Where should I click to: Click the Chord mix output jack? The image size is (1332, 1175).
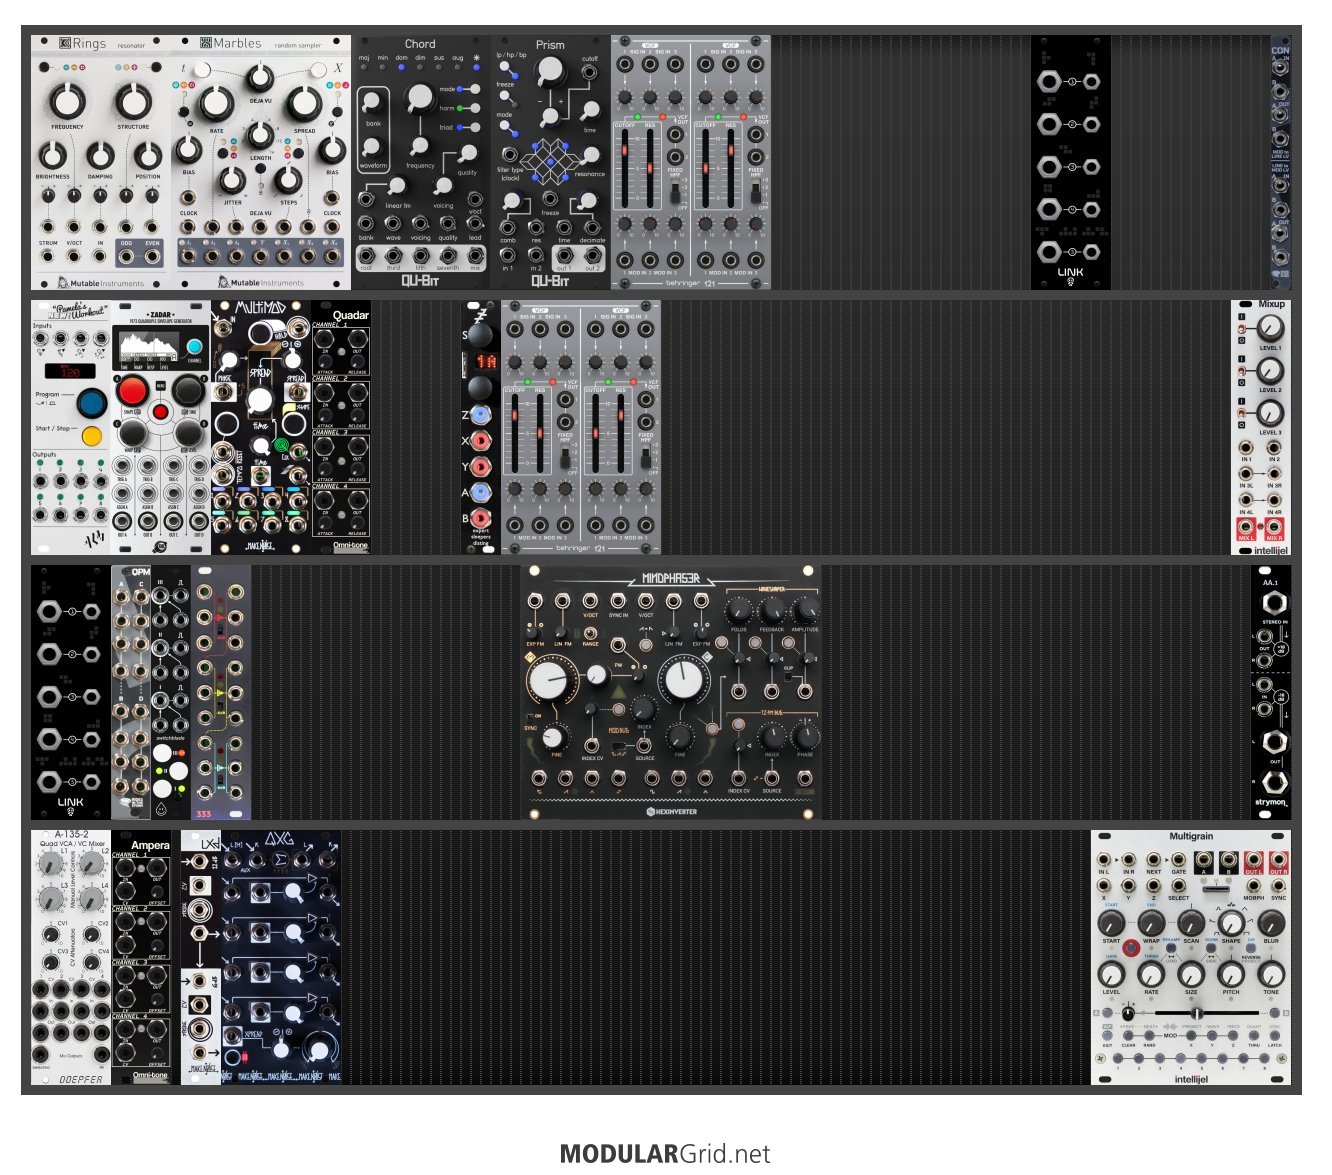tap(475, 256)
